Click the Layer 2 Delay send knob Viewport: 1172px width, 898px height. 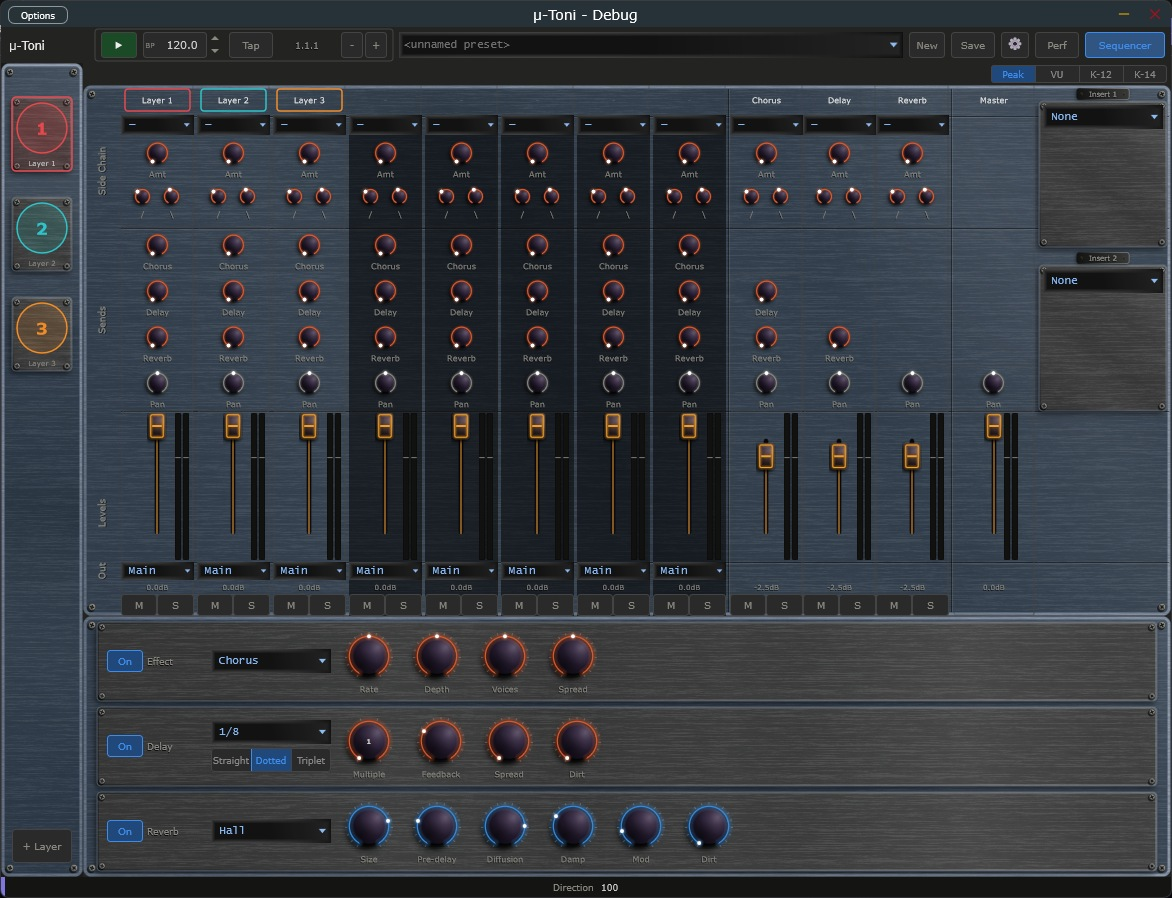coord(233,292)
